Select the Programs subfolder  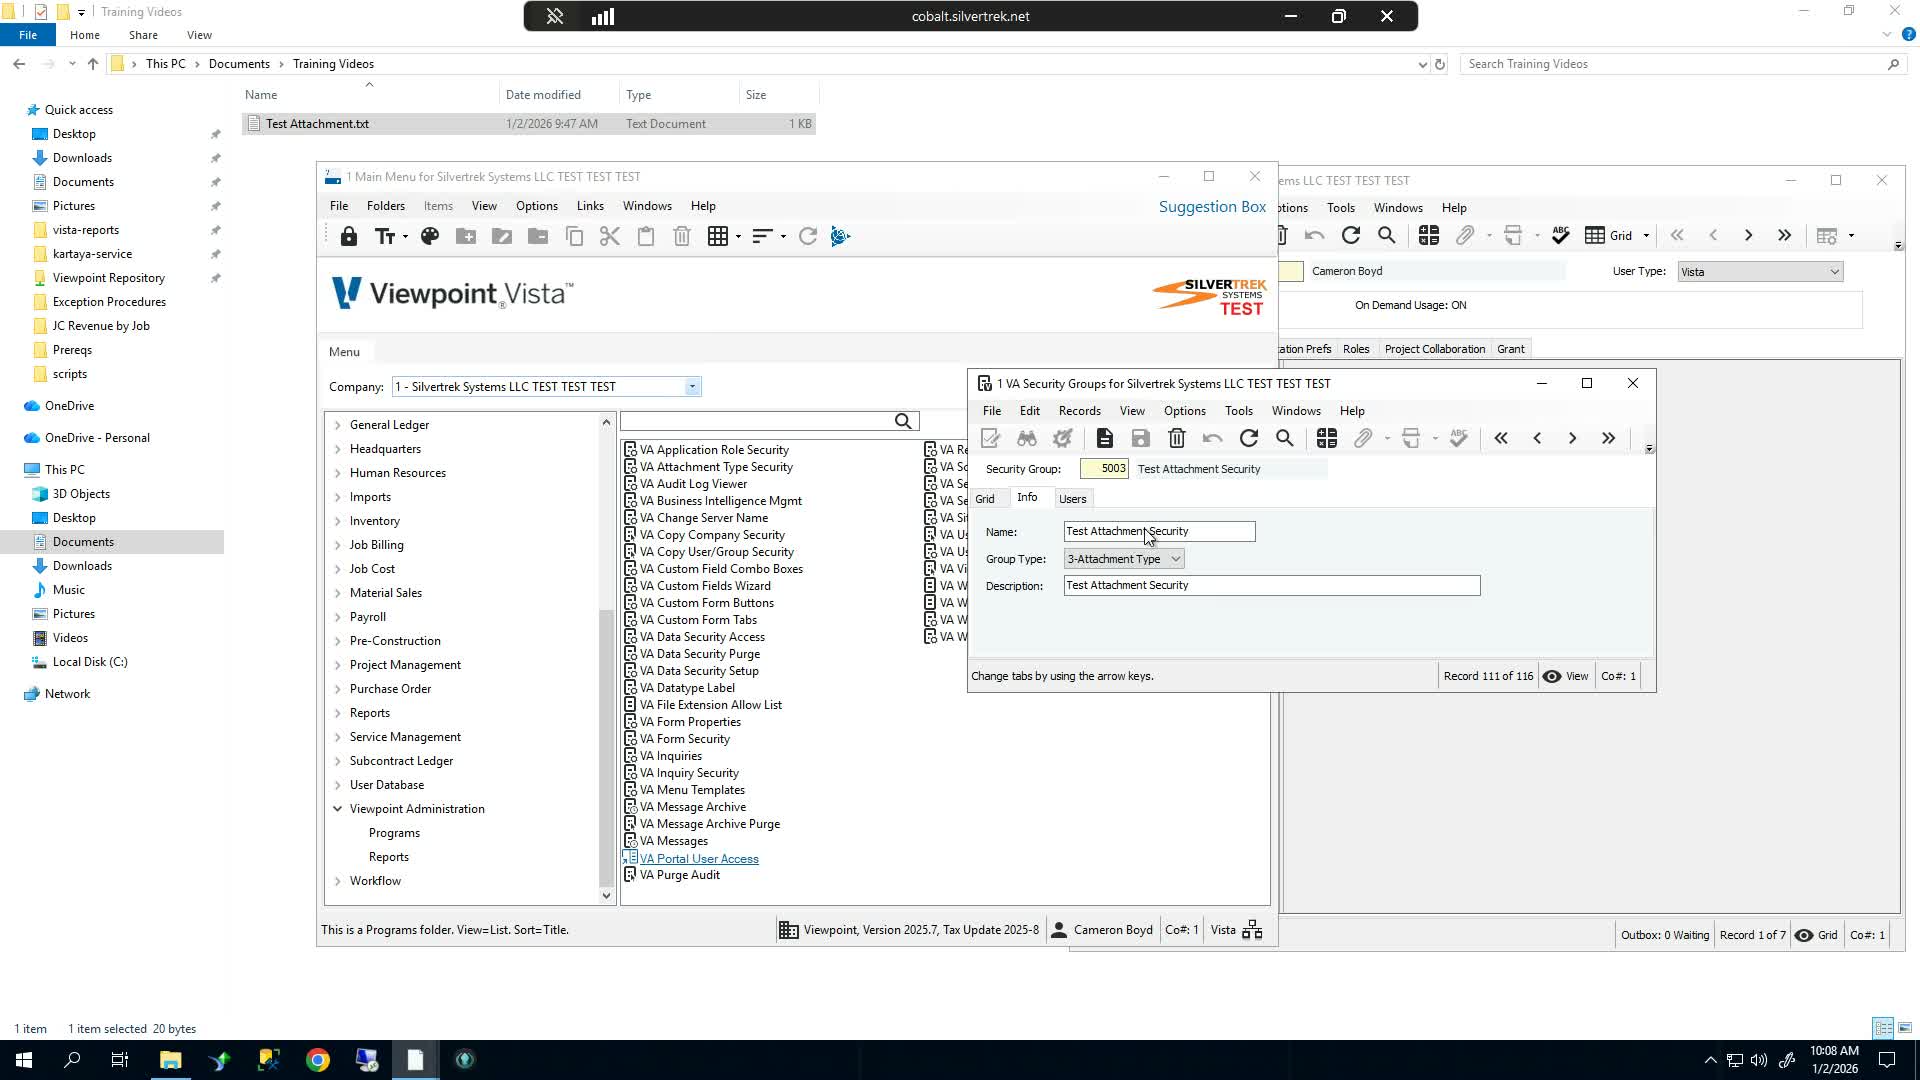pyautogui.click(x=394, y=833)
